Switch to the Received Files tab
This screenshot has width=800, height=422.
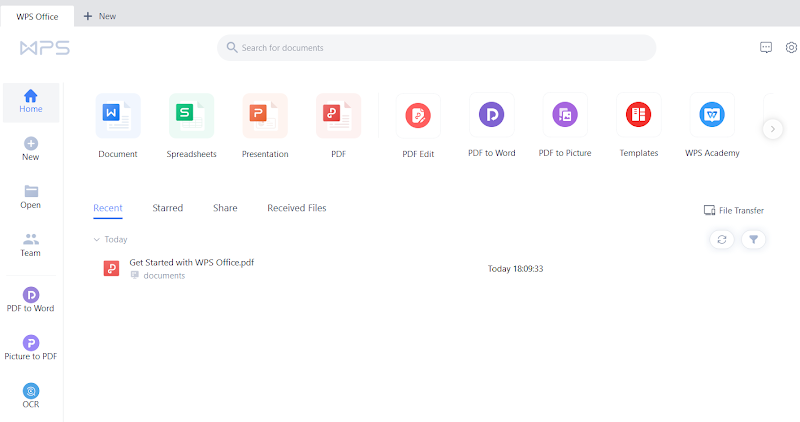tap(296, 208)
